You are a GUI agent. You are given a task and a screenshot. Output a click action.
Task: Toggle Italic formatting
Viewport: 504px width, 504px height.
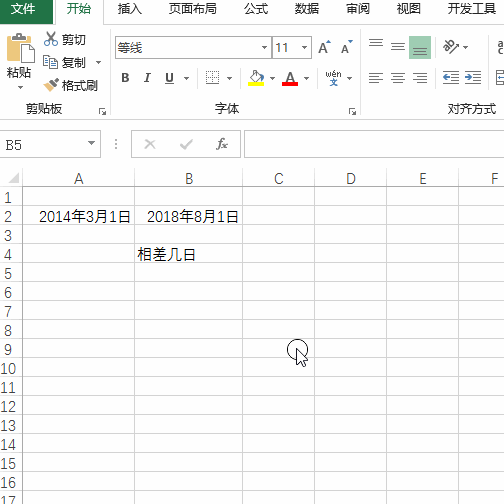click(x=147, y=78)
